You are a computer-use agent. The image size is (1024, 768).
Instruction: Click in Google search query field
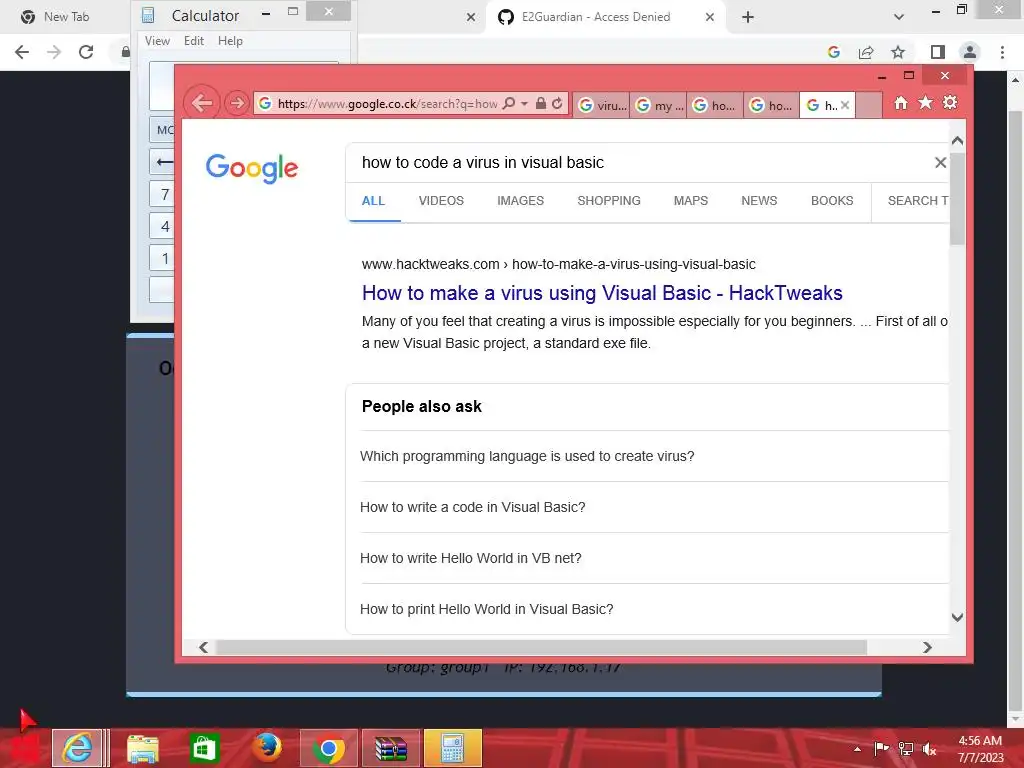click(x=640, y=163)
